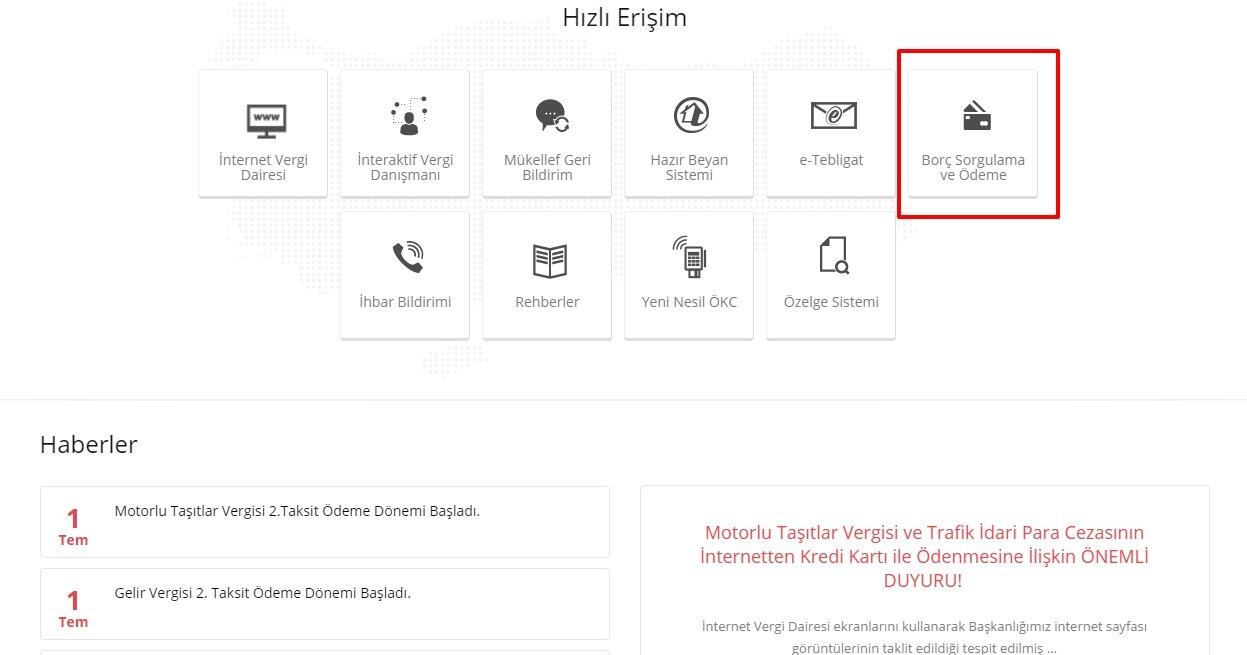
Task: Select the partially visible third news card
Action: point(324,651)
